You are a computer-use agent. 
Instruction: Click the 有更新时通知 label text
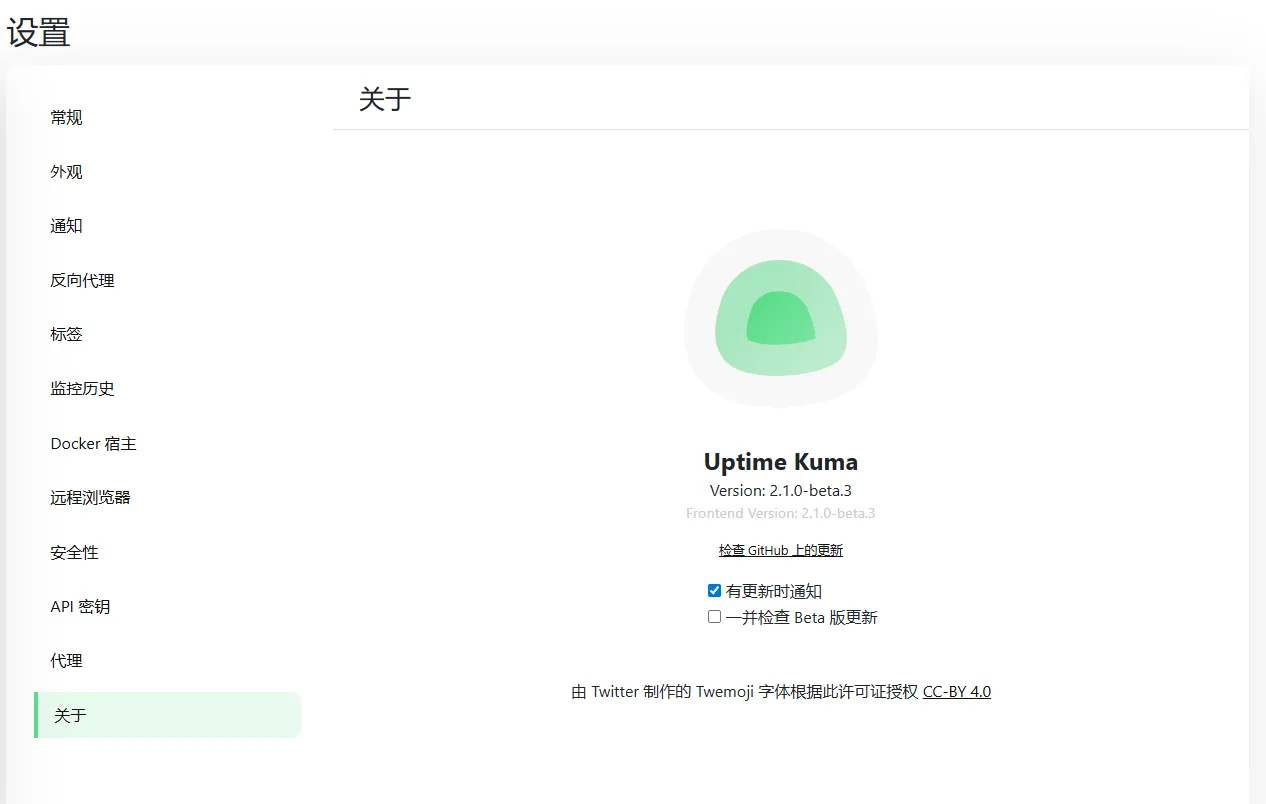tap(774, 592)
